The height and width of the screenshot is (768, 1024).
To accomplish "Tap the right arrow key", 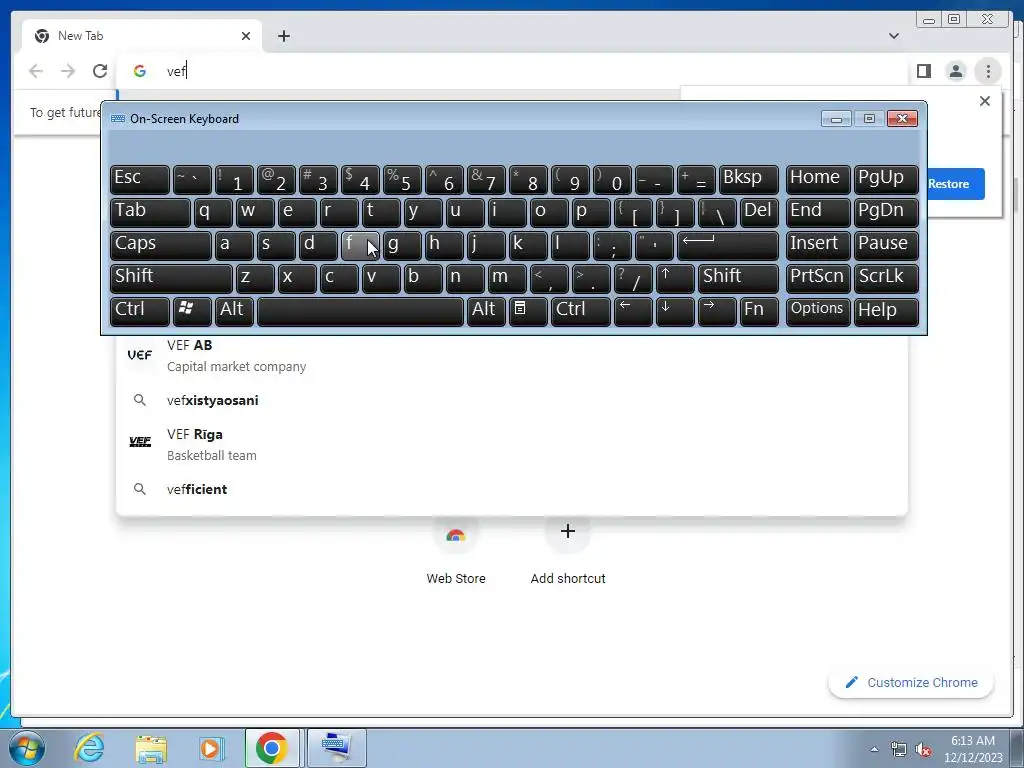I will point(717,312).
